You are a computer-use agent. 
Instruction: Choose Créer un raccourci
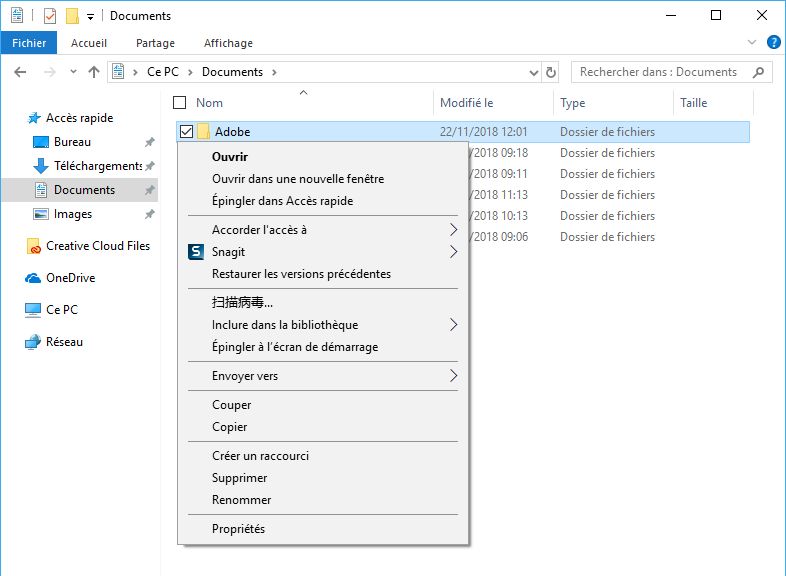[323, 456]
